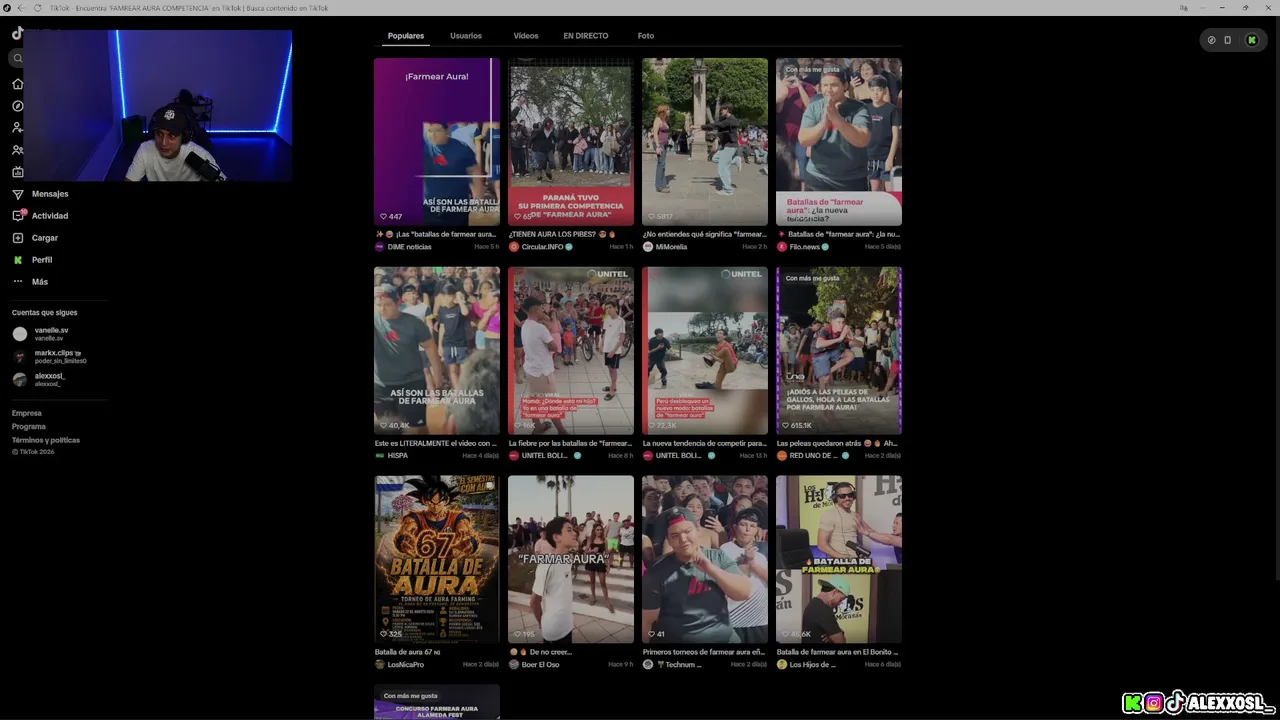Switch to the Populares tab
The height and width of the screenshot is (720, 1280).
point(406,36)
